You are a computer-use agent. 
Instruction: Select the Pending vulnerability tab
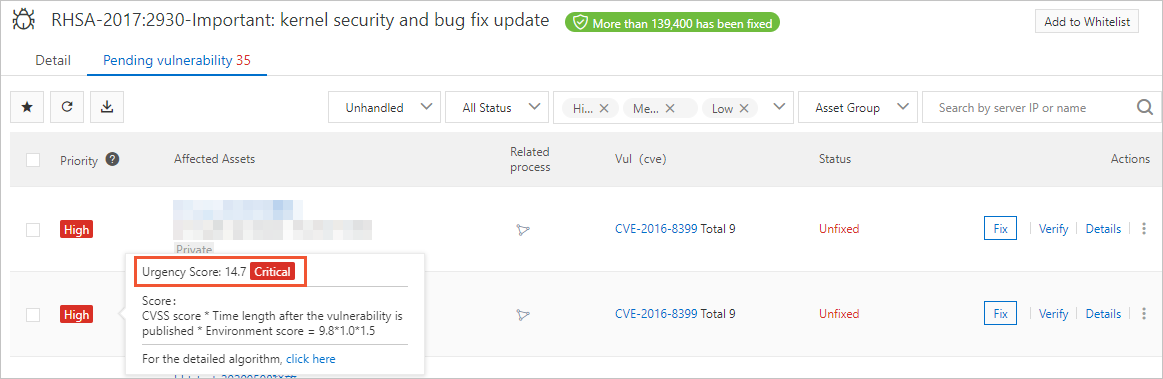coord(177,61)
